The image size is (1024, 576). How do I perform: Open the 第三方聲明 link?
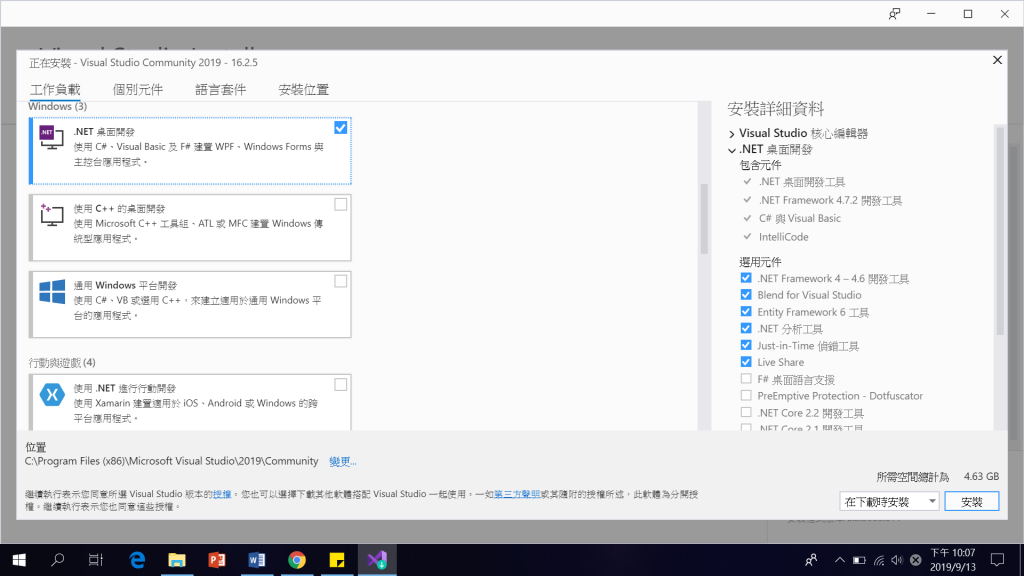click(x=517, y=494)
